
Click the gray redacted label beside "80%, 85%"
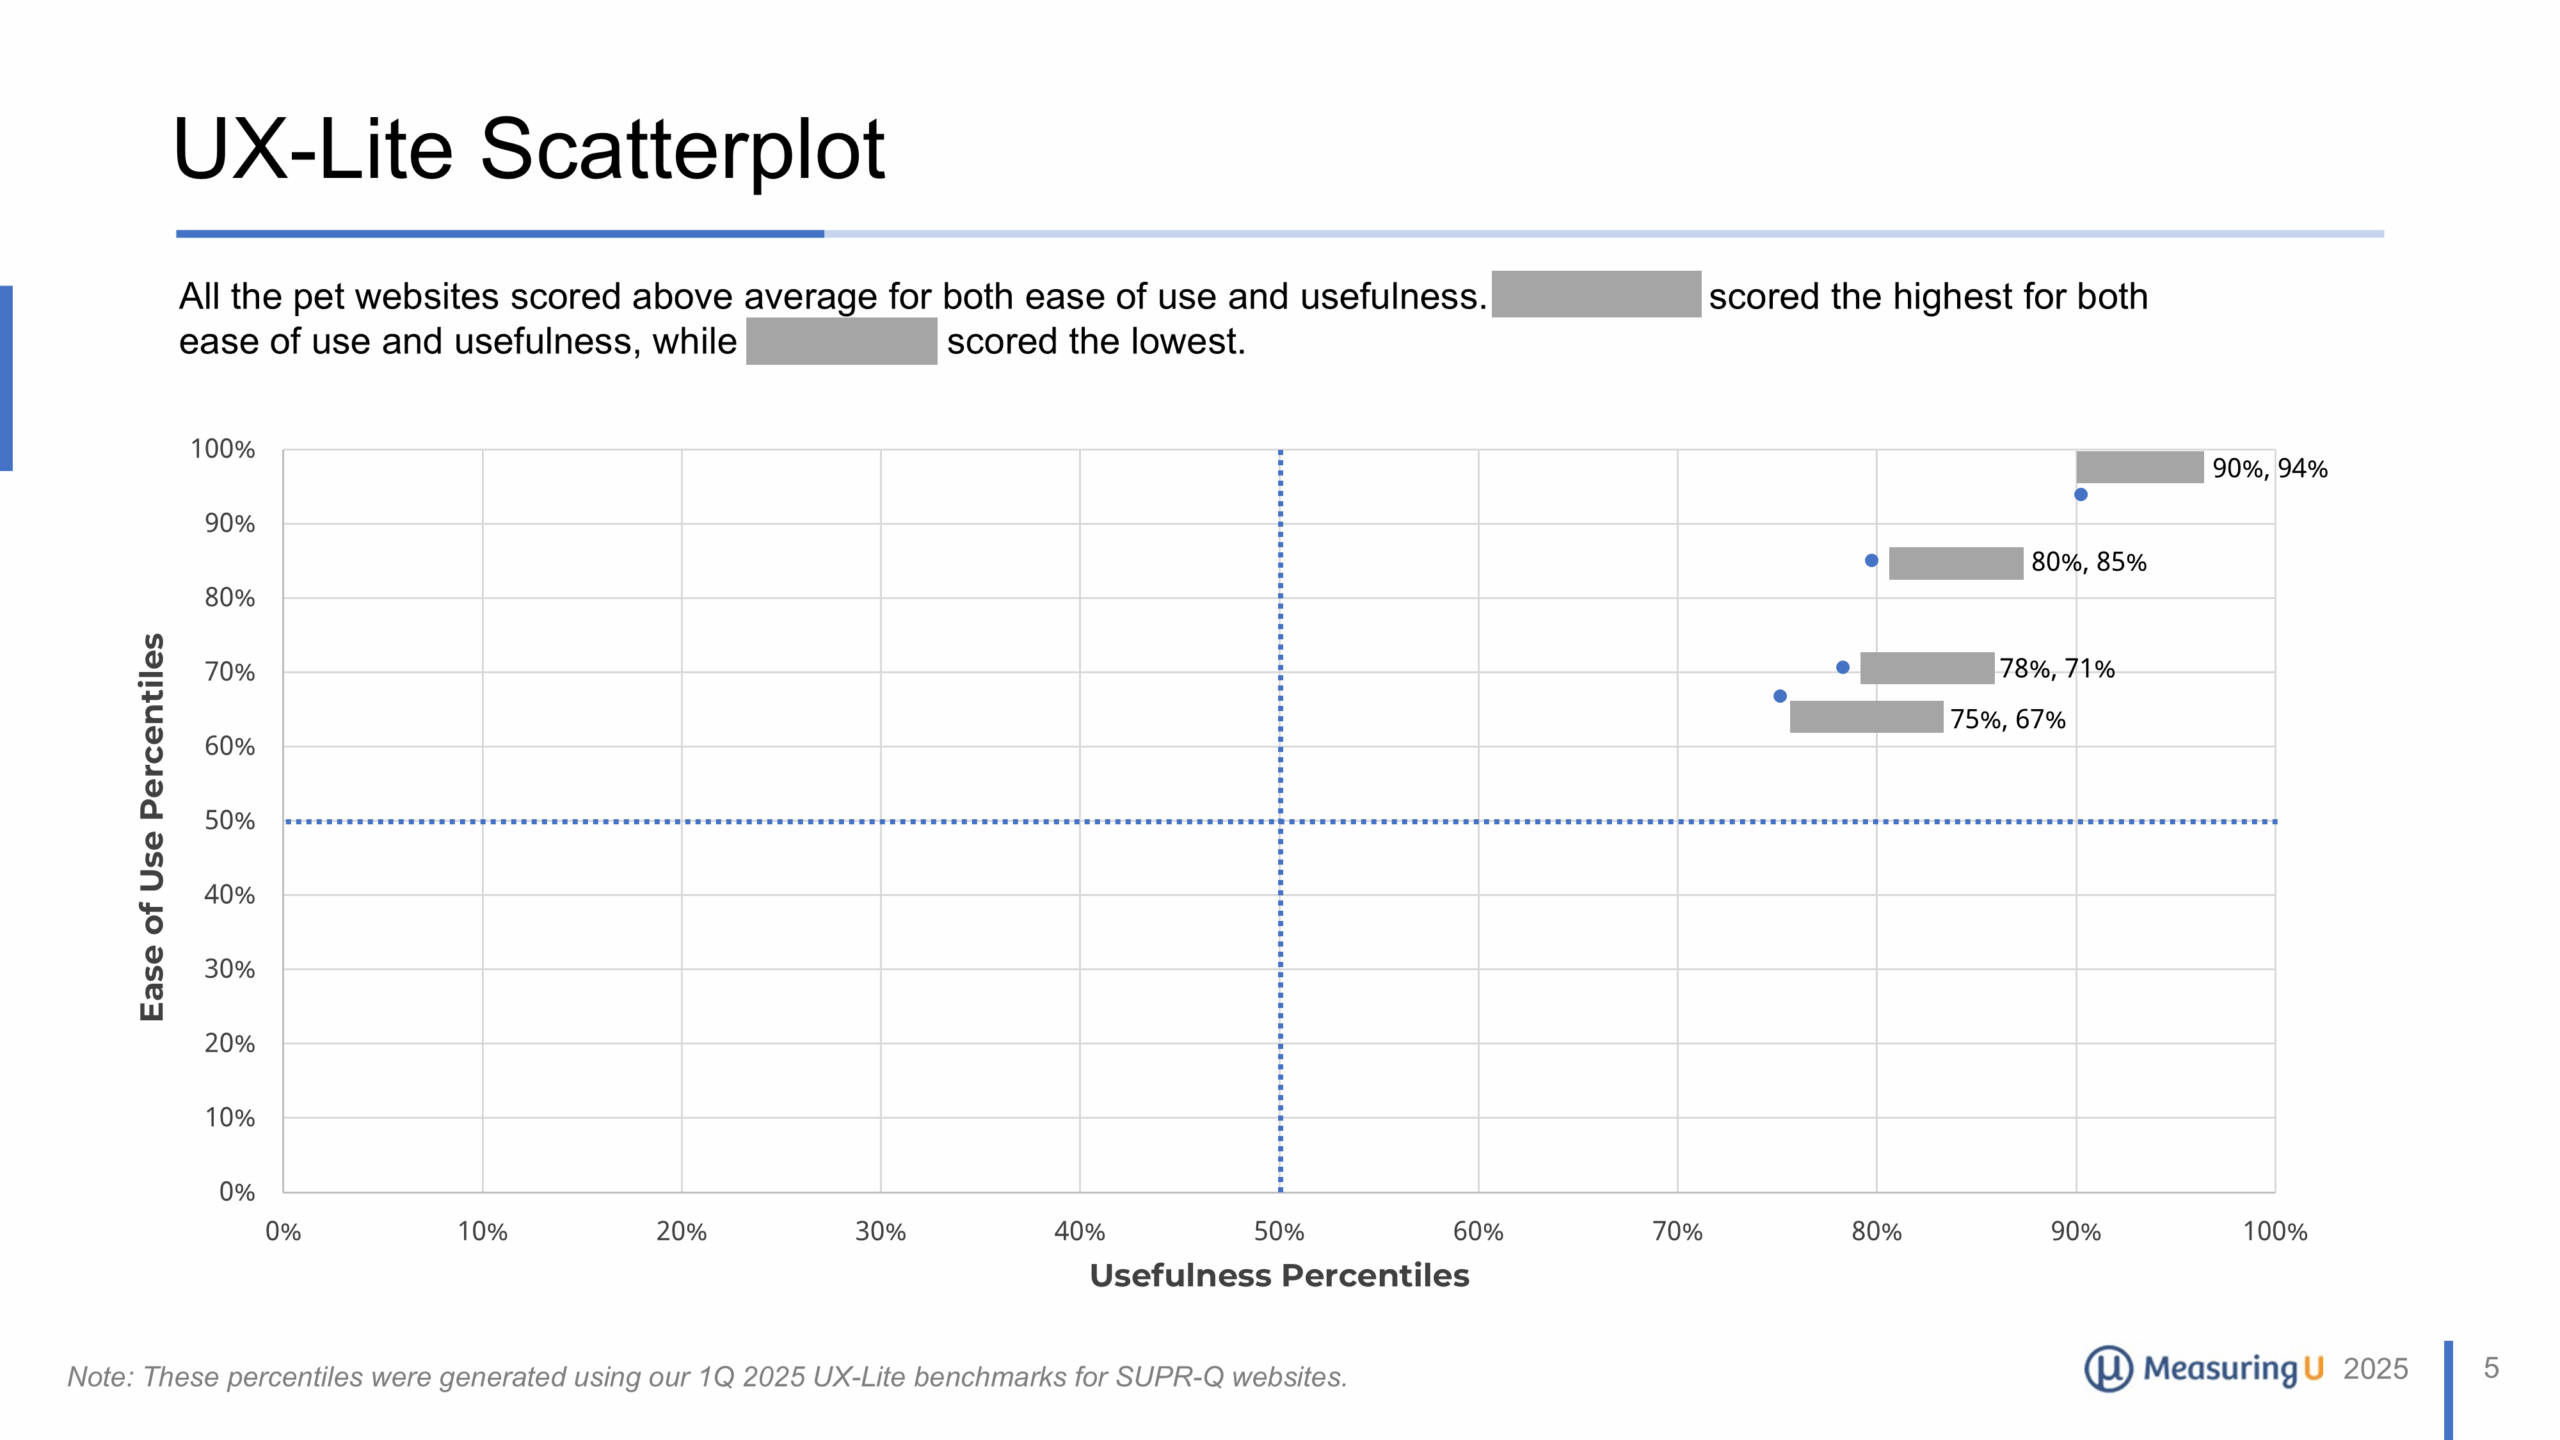(x=1955, y=563)
